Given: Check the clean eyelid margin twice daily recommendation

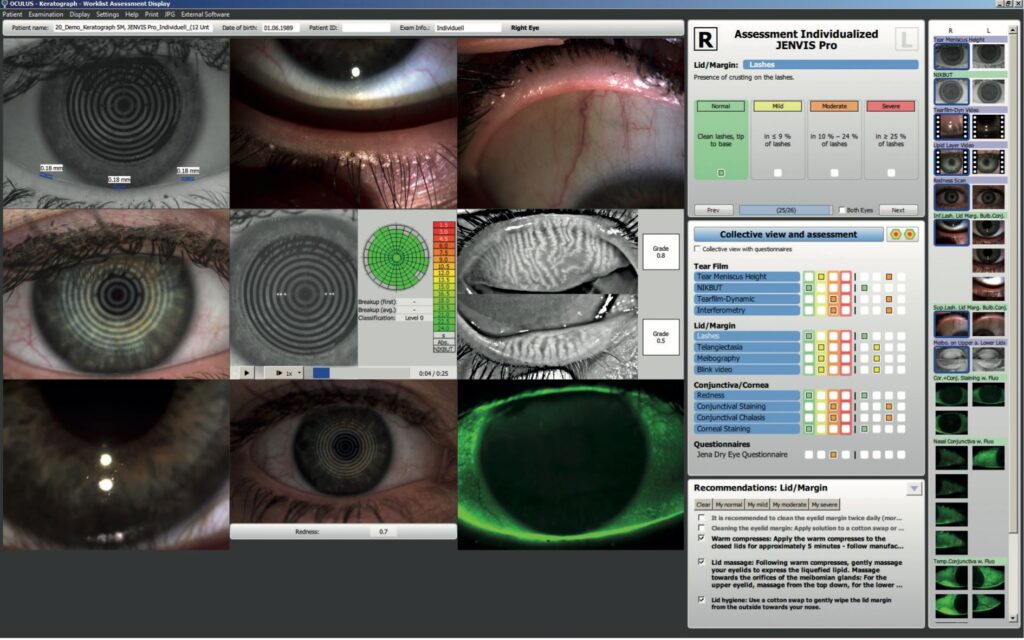Looking at the screenshot, I should (701, 518).
